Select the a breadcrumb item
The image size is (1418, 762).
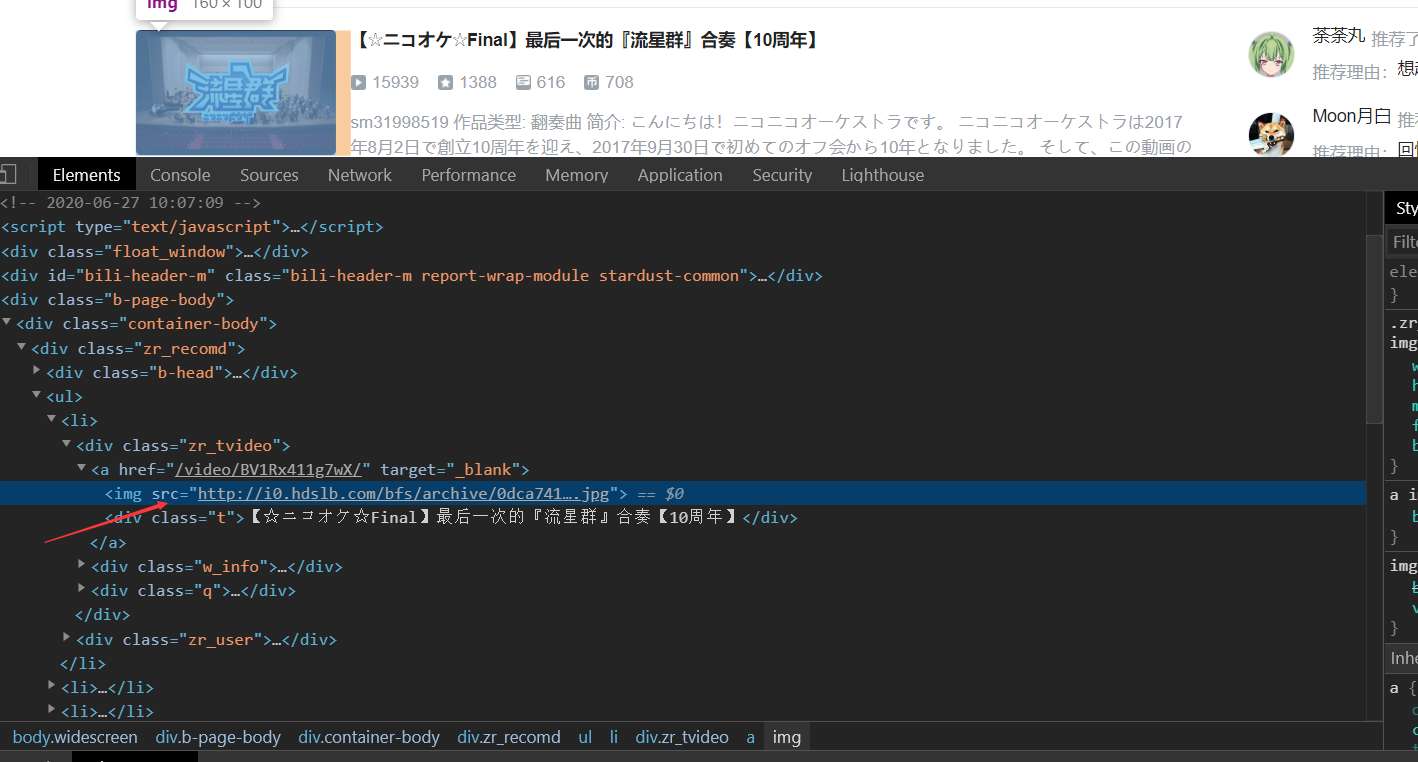tap(750, 737)
